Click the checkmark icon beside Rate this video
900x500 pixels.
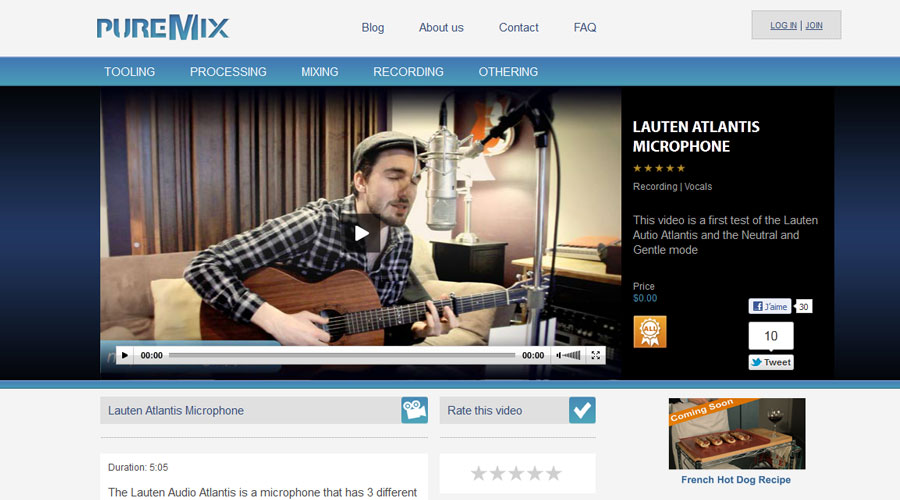coord(582,410)
